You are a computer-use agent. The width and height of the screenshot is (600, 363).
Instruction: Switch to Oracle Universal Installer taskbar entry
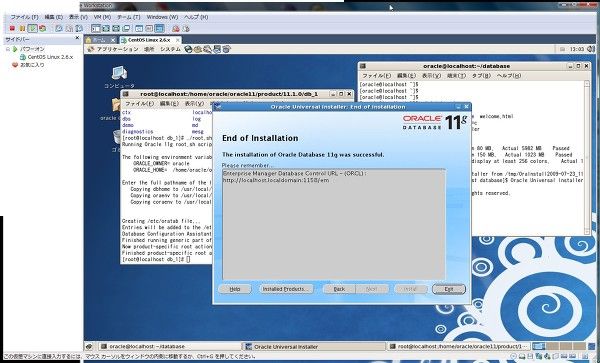(314, 347)
